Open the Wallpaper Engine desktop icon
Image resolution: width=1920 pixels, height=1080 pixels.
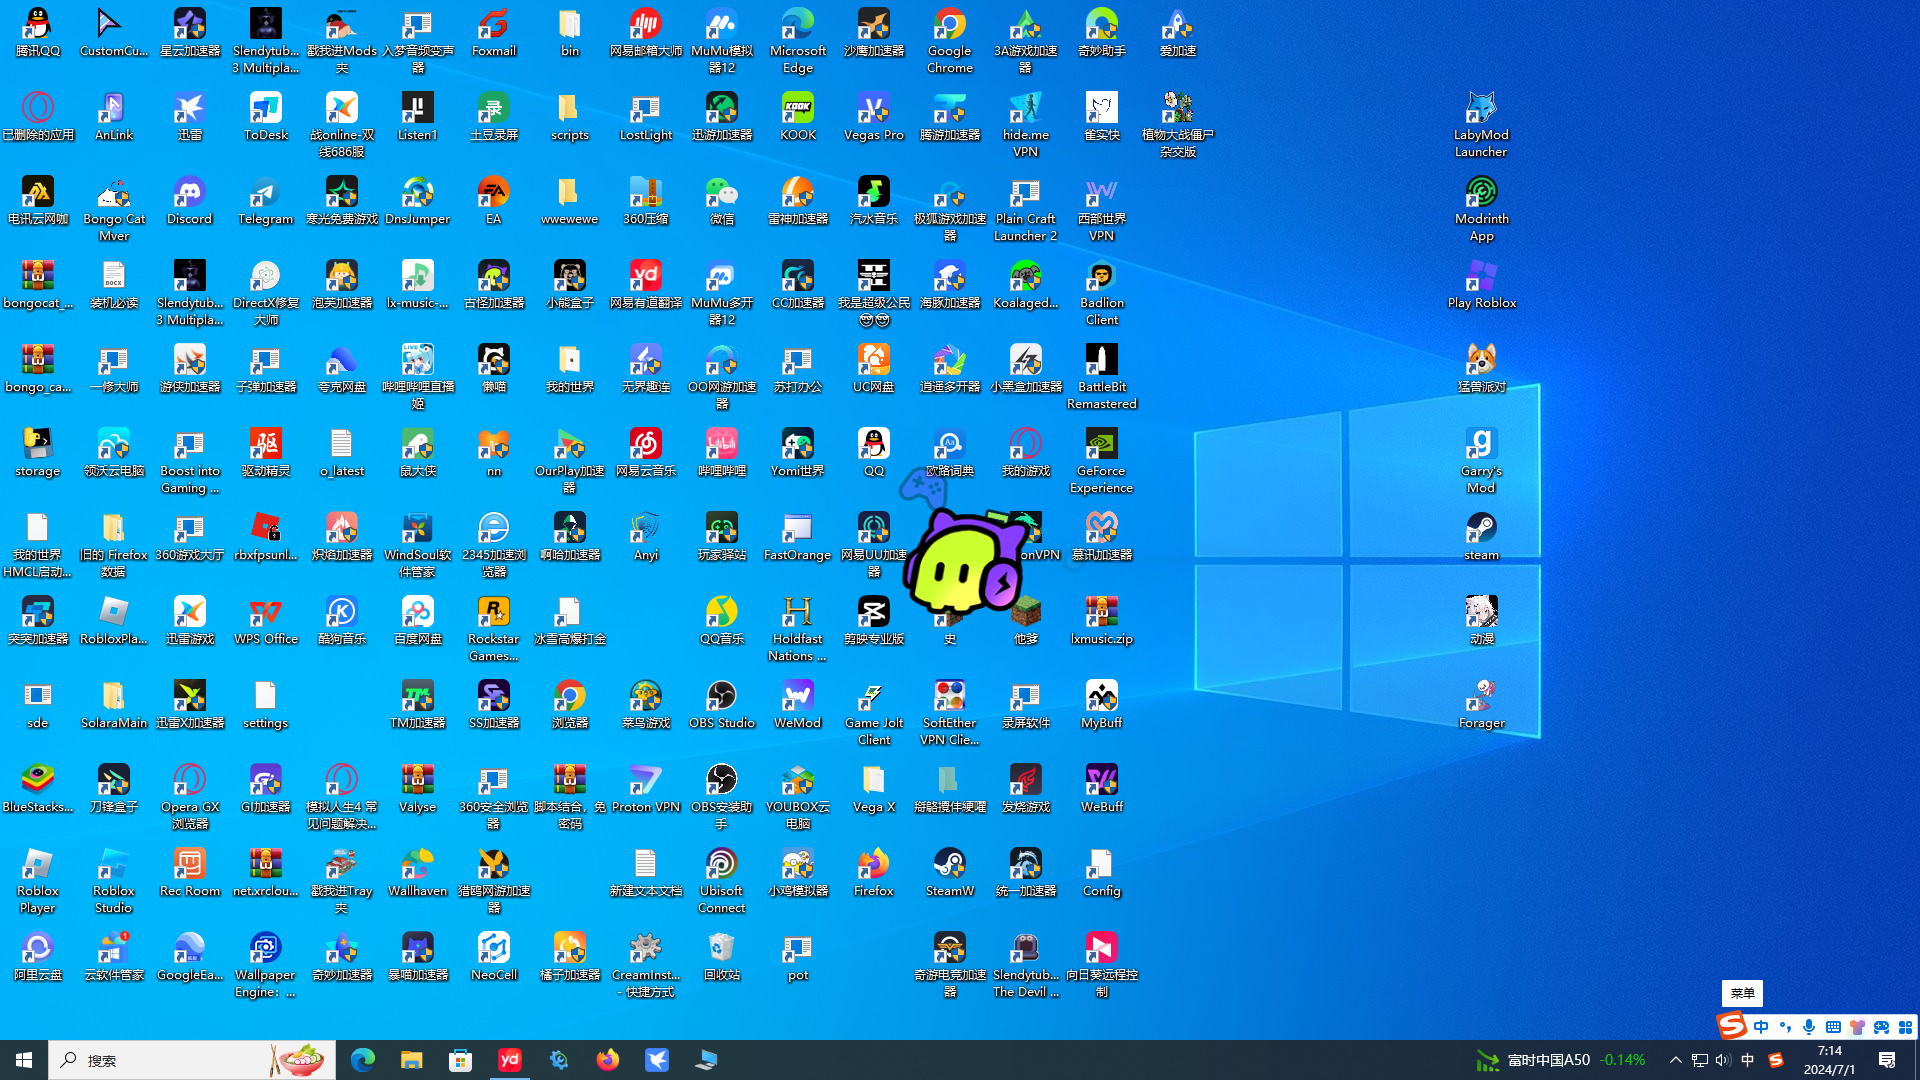point(265,965)
